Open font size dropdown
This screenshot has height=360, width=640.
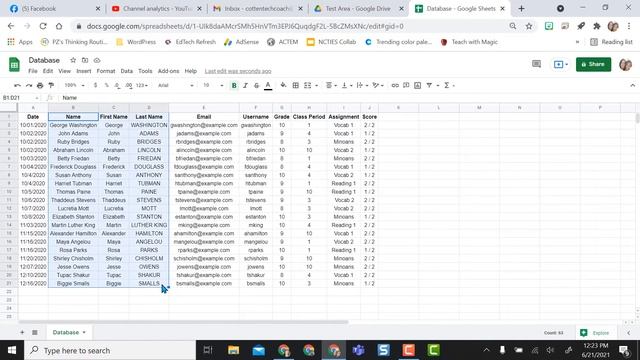[213, 85]
